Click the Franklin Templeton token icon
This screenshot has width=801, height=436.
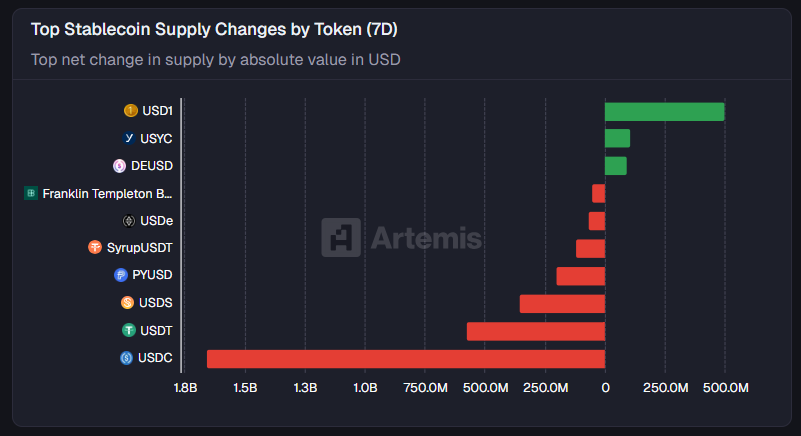click(31, 193)
